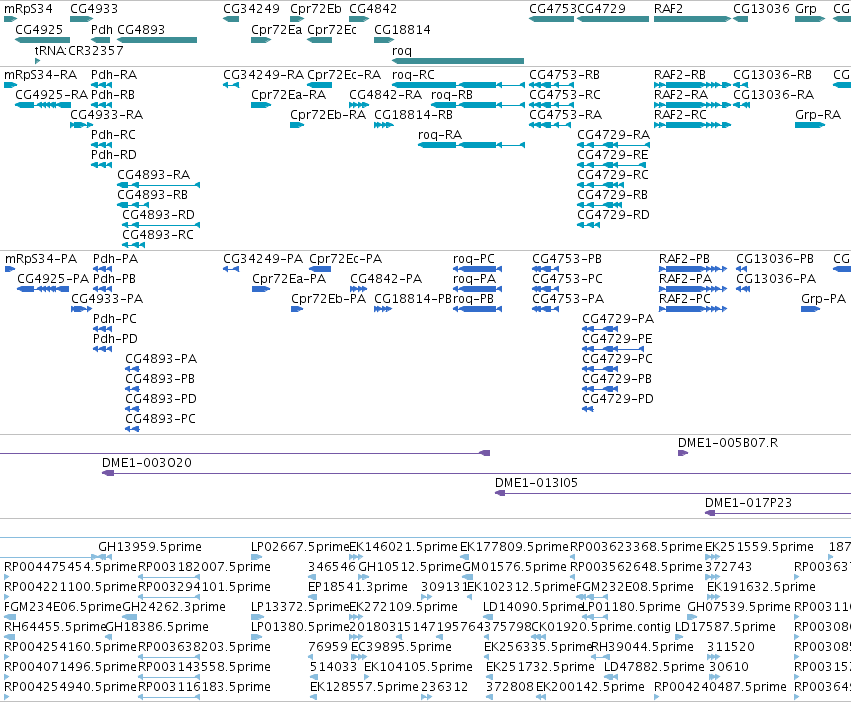This screenshot has width=851, height=702.
Task: Click the DME1-013I05 clone arrow
Action: [x=500, y=493]
